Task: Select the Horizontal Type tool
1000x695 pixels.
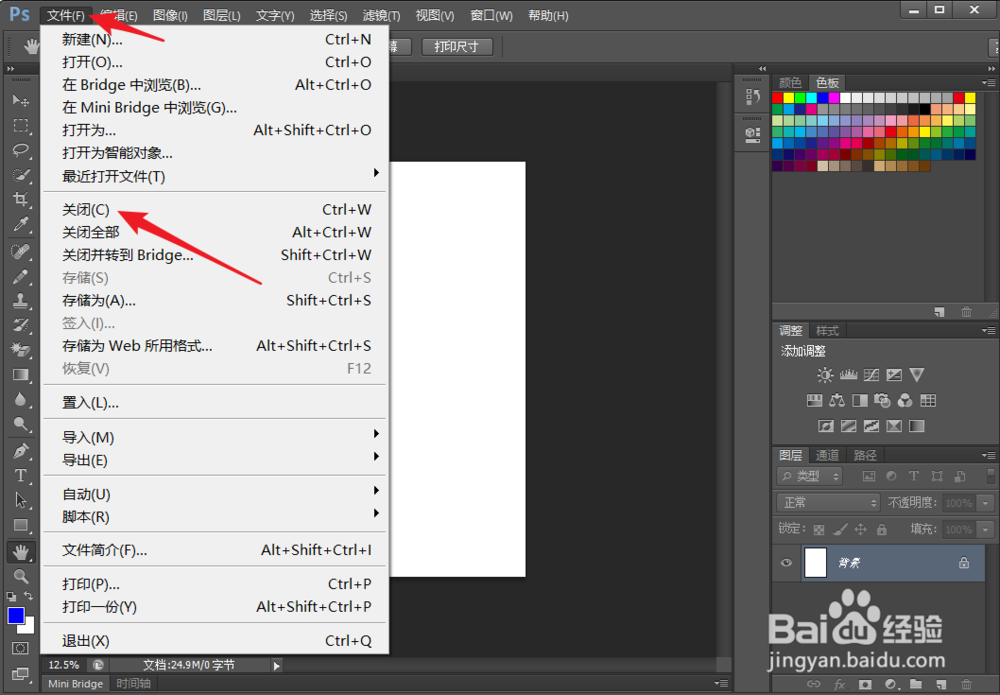Action: pyautogui.click(x=20, y=476)
